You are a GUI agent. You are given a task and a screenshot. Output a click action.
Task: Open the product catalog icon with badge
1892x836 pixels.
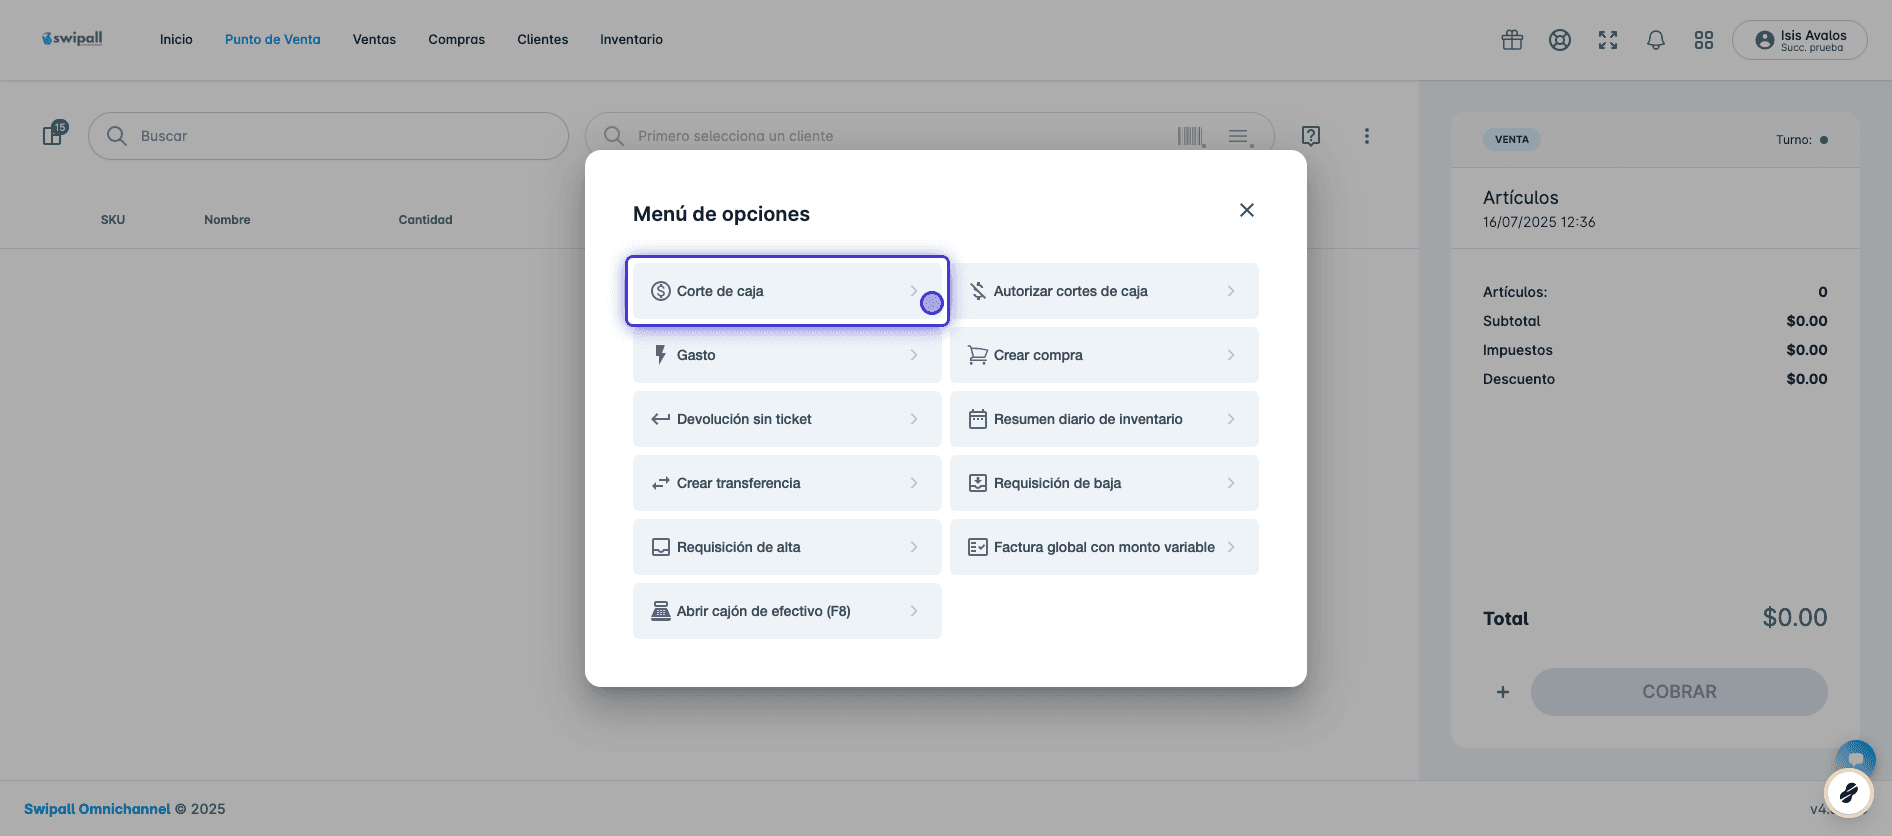(x=54, y=134)
